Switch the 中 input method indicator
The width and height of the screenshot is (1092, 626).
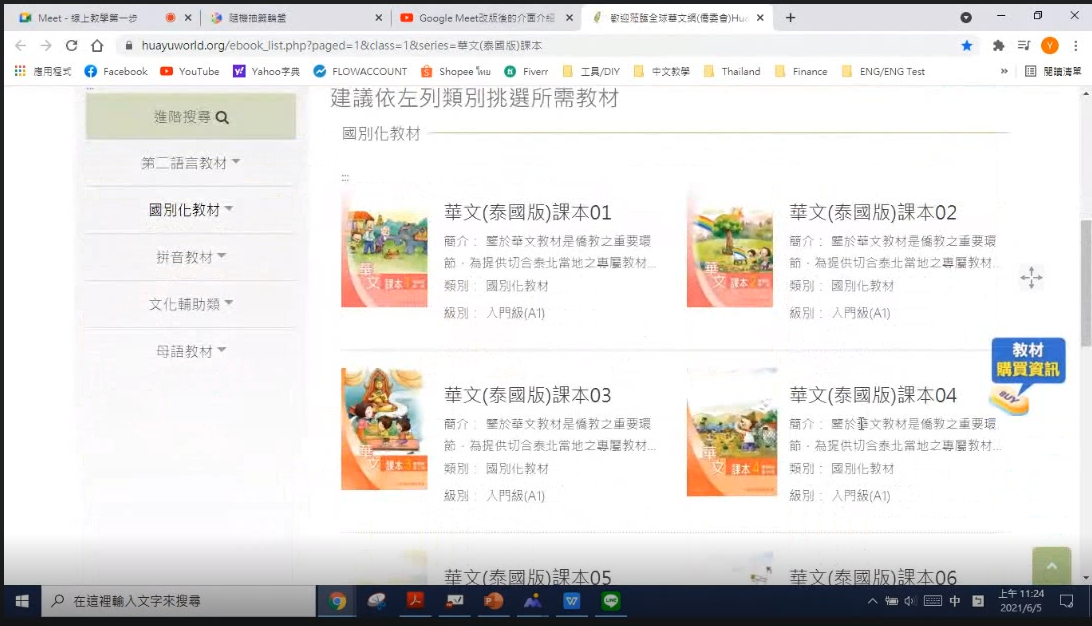tap(955, 601)
